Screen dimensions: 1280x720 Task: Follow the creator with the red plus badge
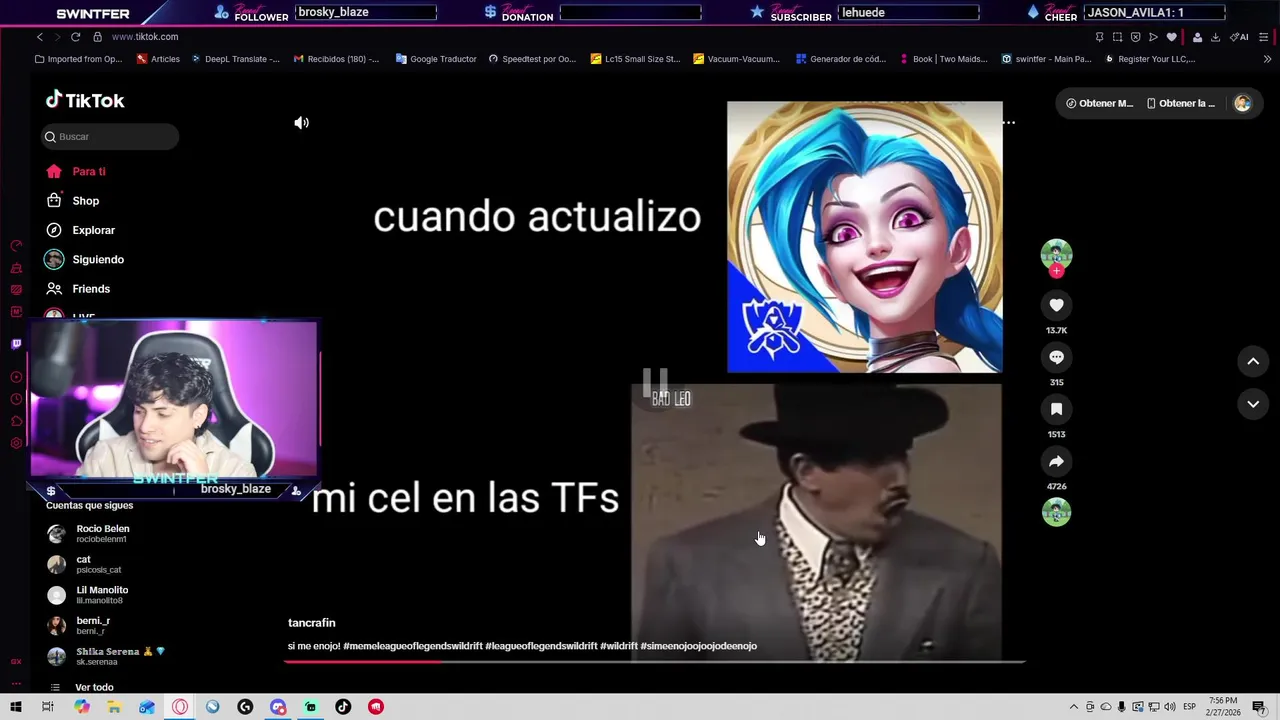pyautogui.click(x=1056, y=271)
